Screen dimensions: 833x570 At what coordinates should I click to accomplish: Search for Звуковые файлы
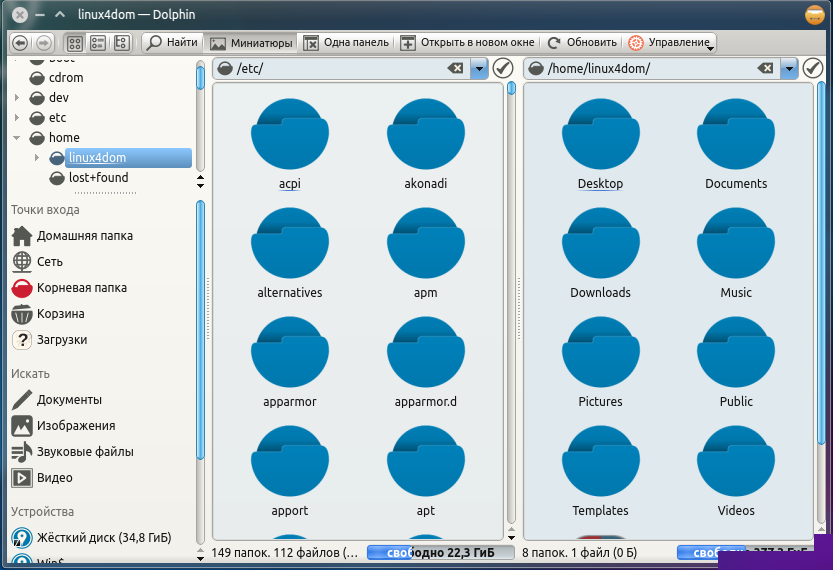pos(72,452)
